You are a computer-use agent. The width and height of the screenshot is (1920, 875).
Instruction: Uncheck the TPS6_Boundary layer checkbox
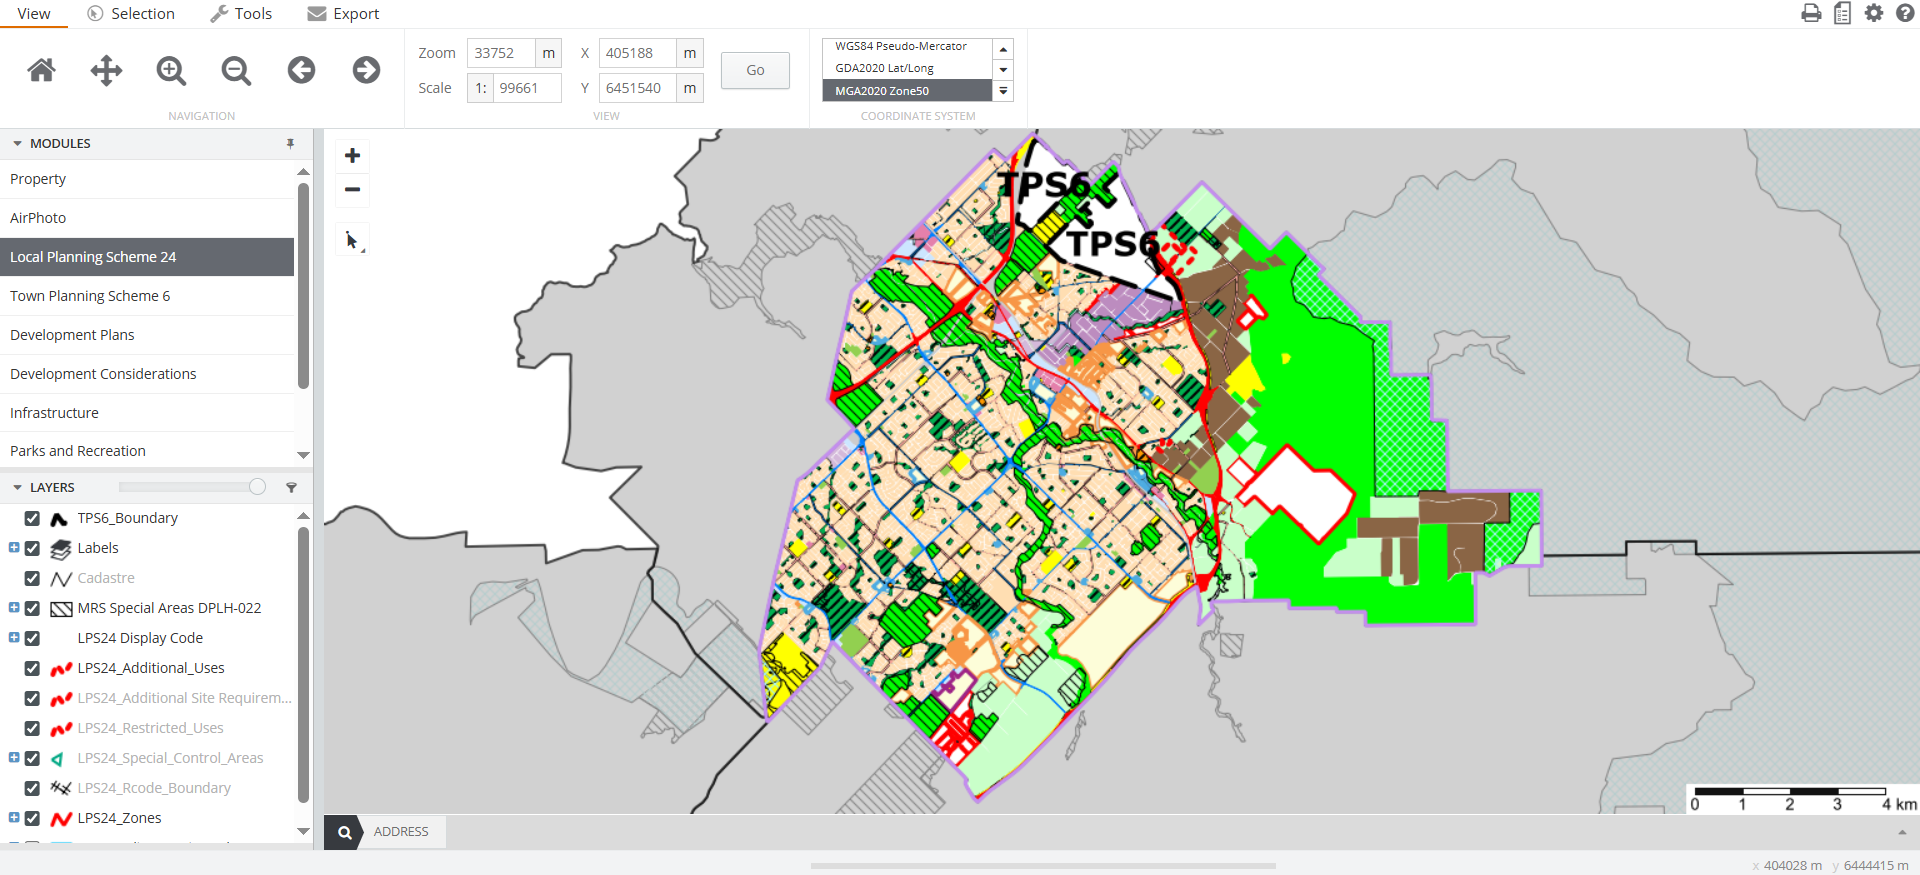point(32,518)
